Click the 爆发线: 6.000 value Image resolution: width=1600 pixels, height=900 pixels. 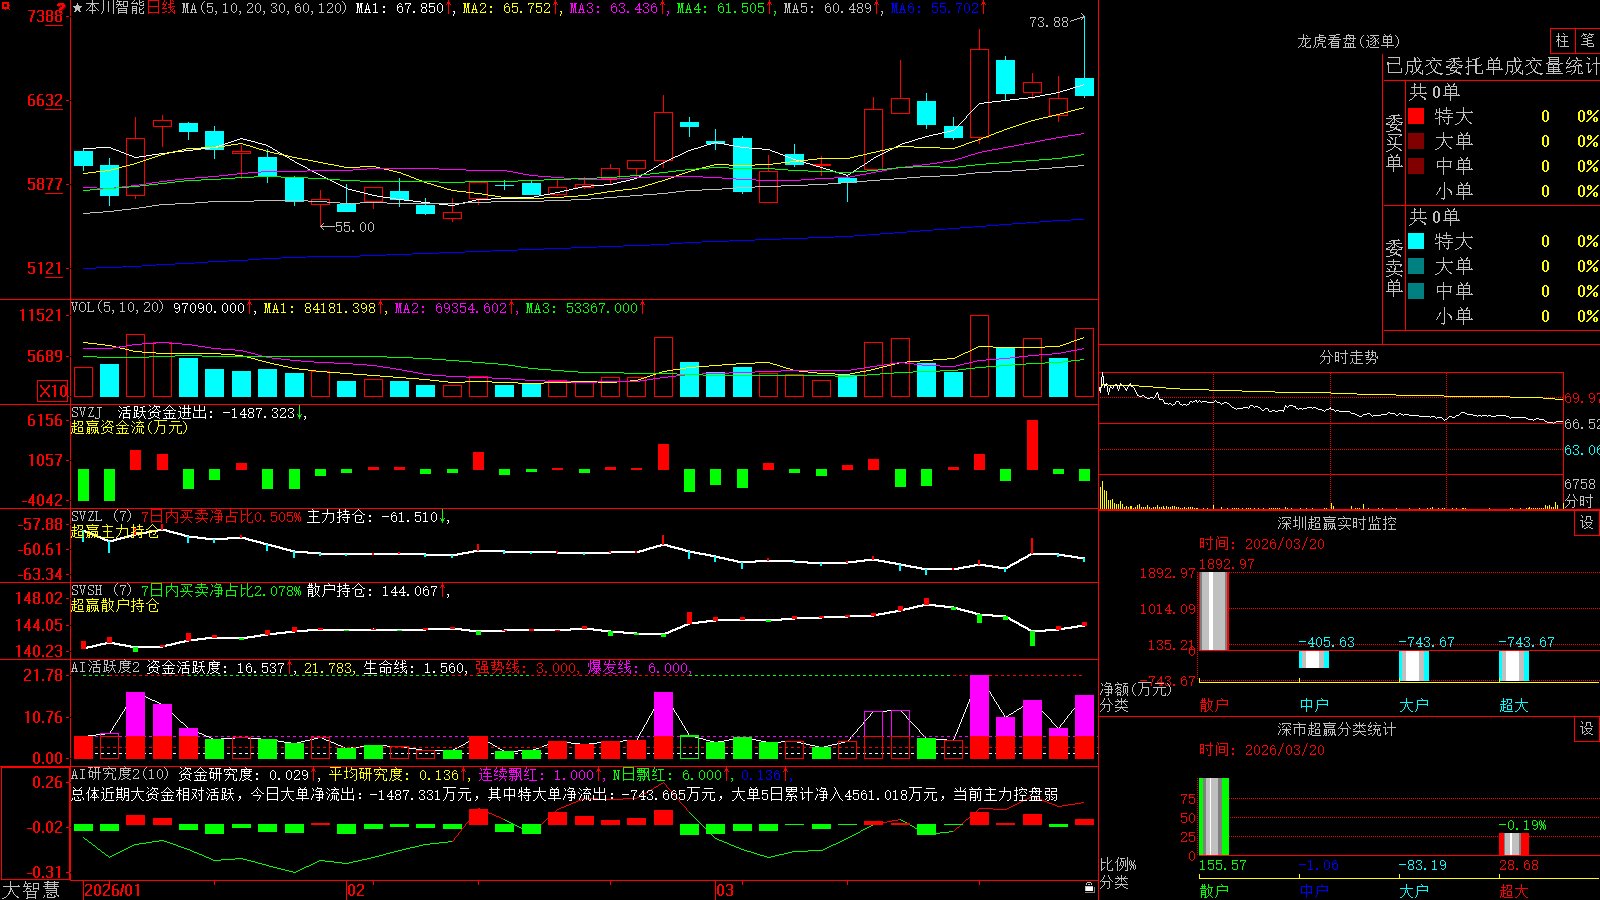pyautogui.click(x=638, y=668)
